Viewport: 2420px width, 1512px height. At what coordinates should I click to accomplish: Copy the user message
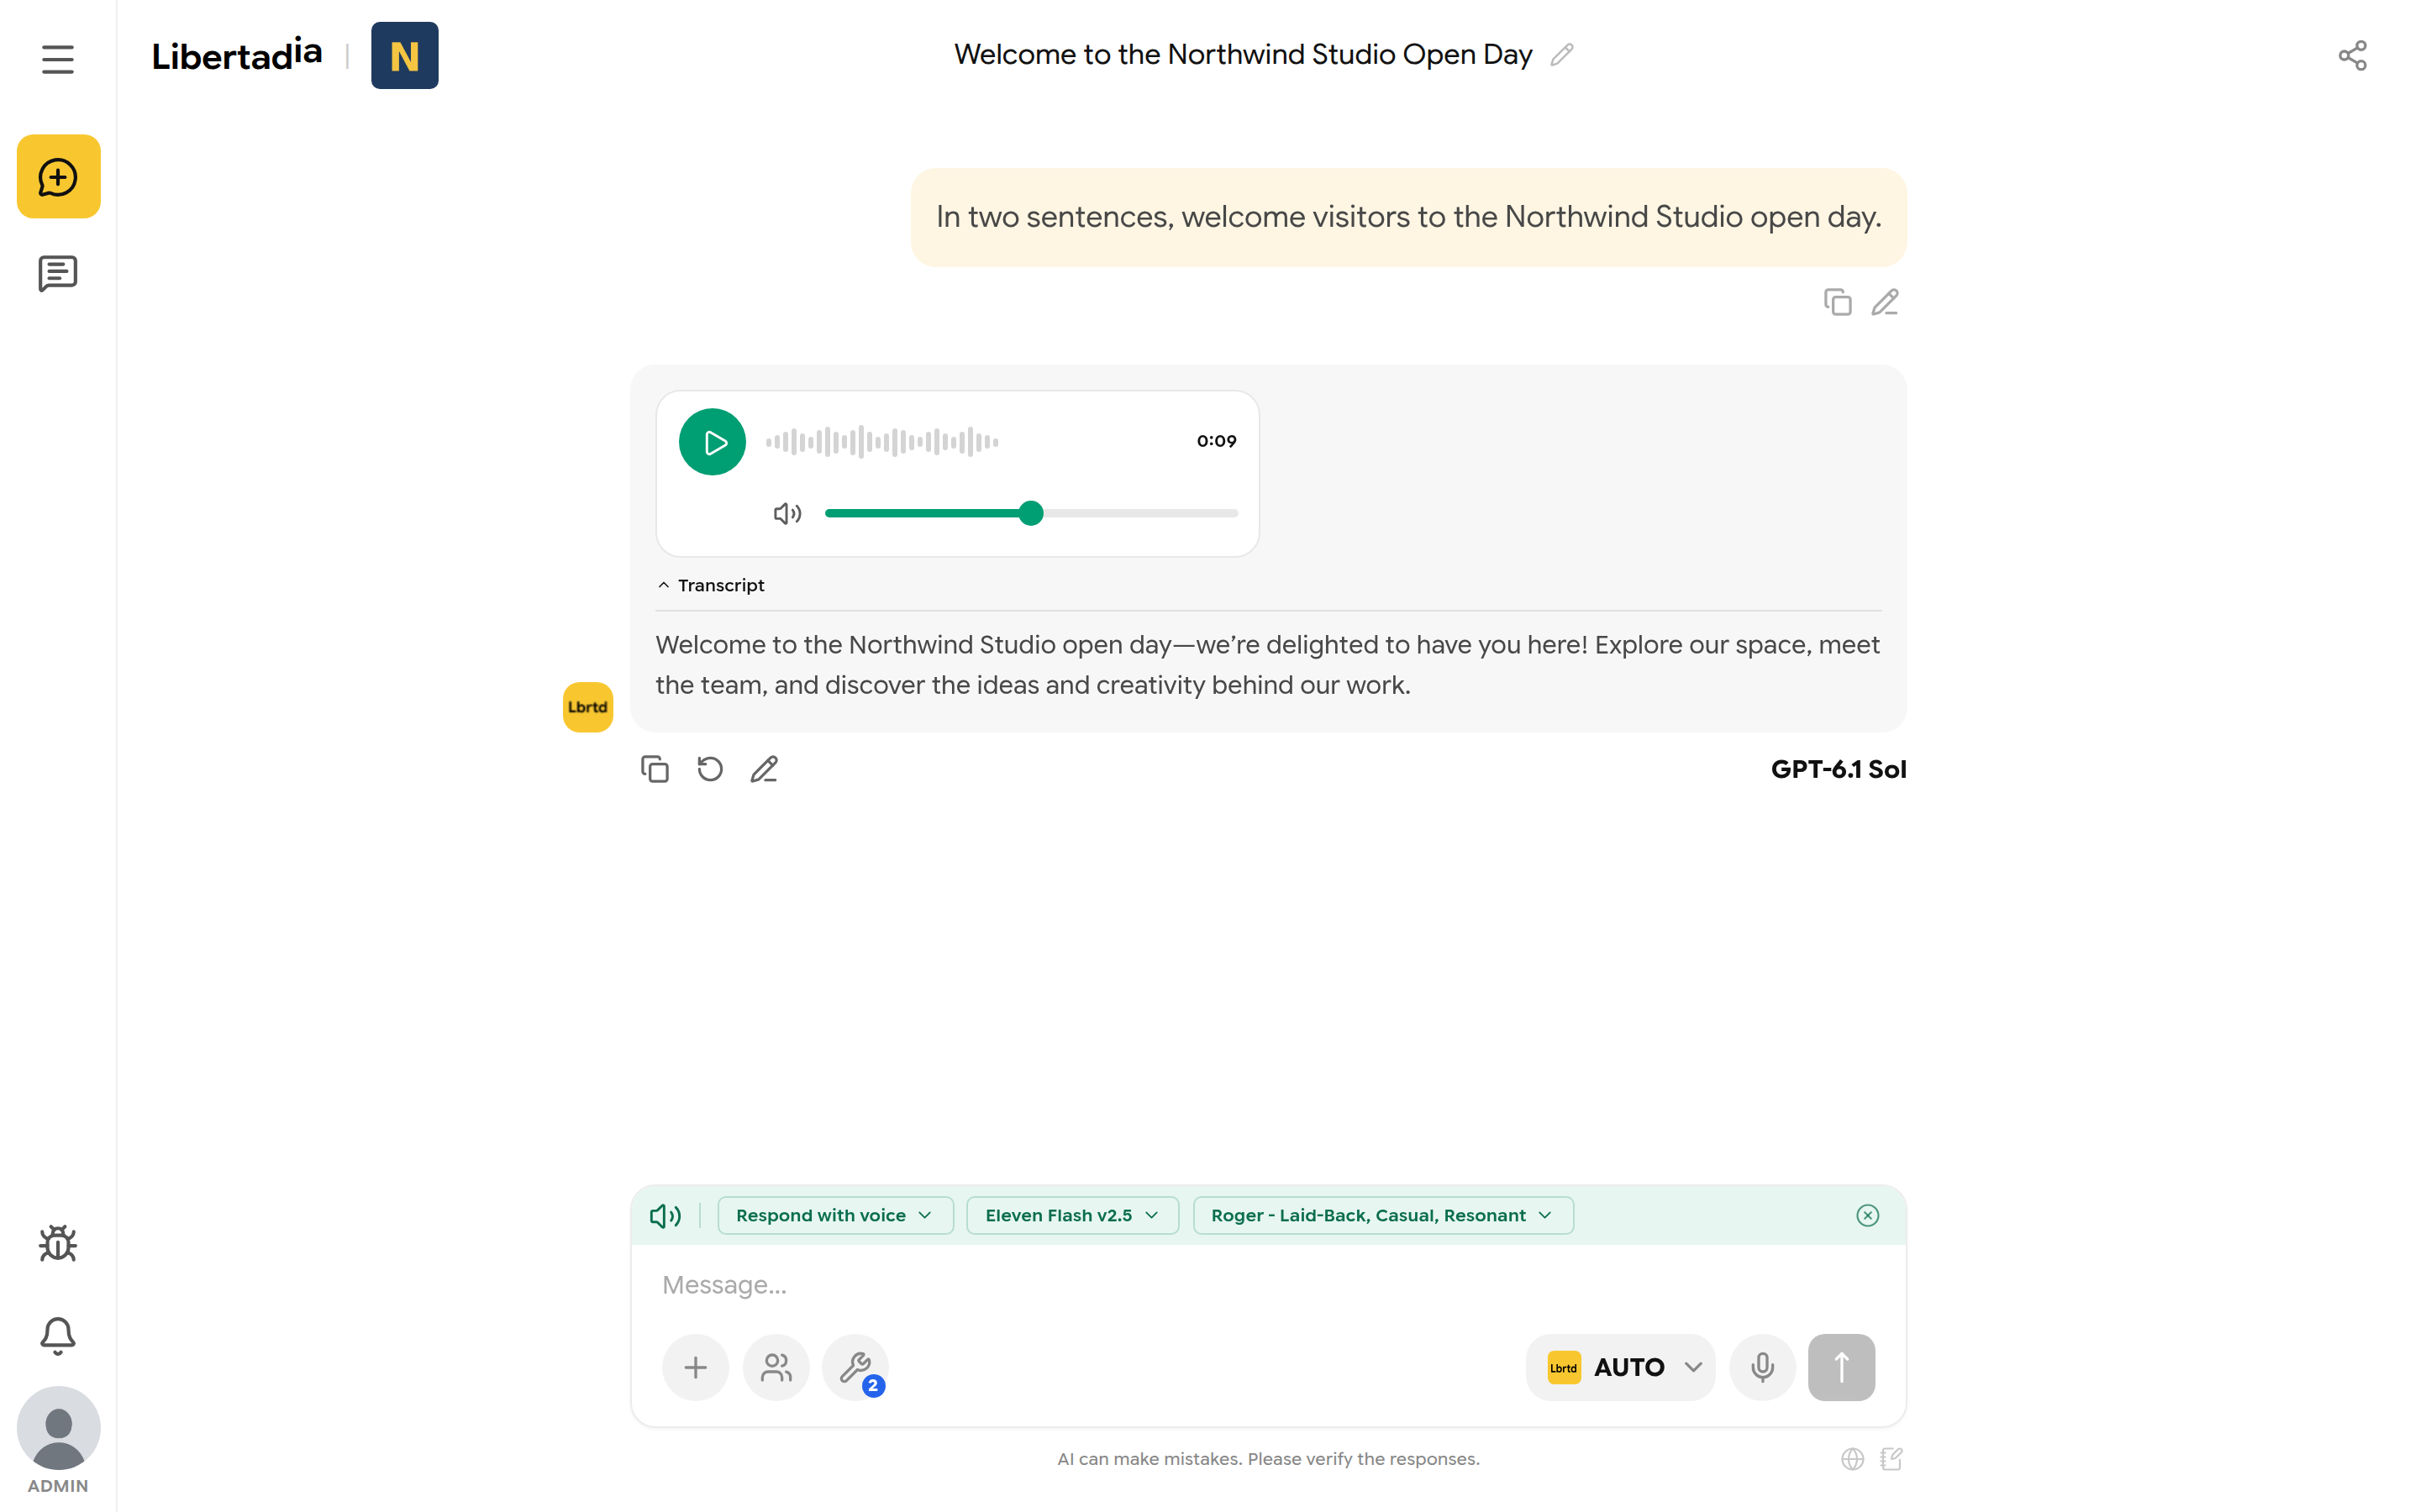(1837, 302)
